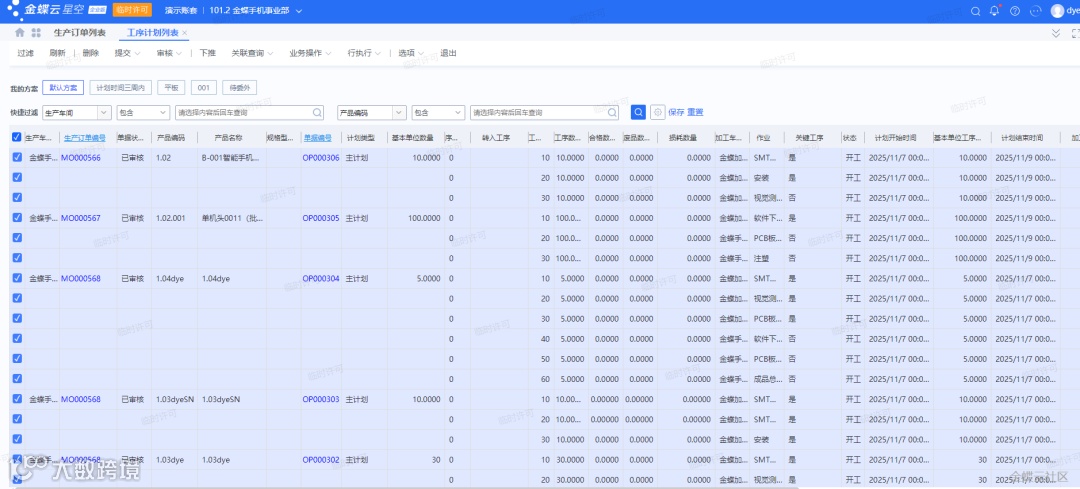Open document OP000306
1080x489 pixels.
pyautogui.click(x=321, y=158)
